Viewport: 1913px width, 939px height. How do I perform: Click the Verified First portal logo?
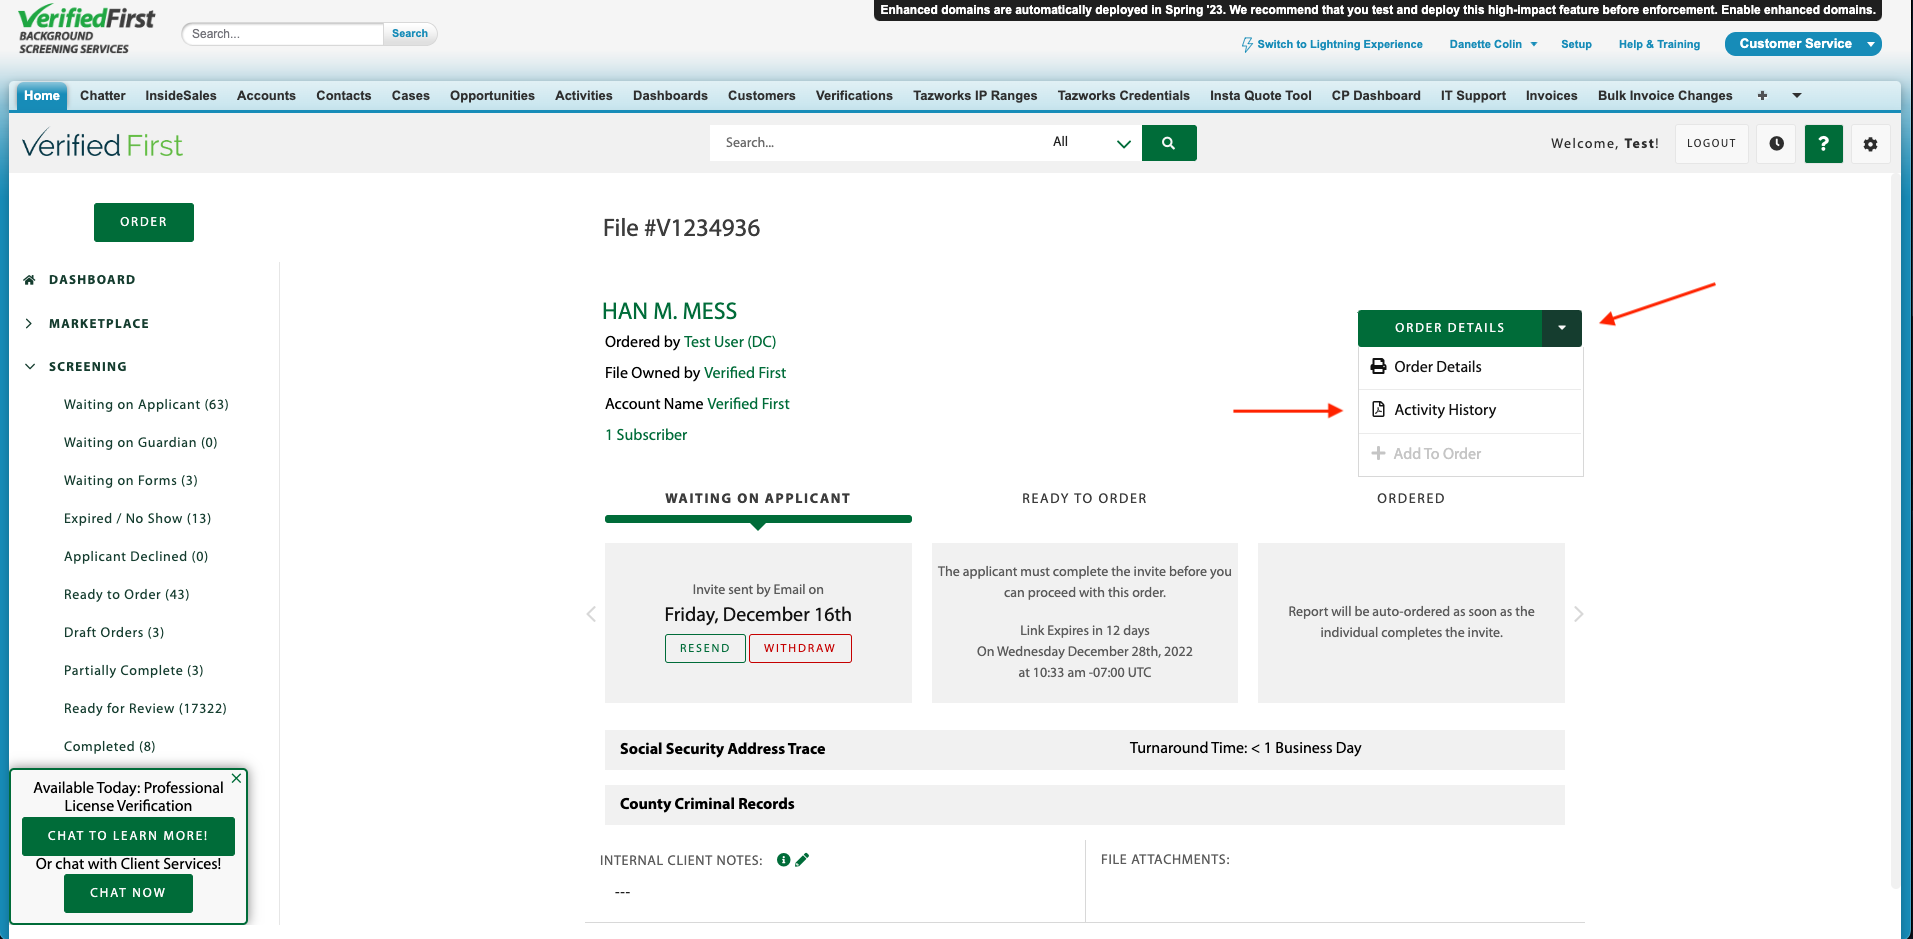[x=102, y=145]
